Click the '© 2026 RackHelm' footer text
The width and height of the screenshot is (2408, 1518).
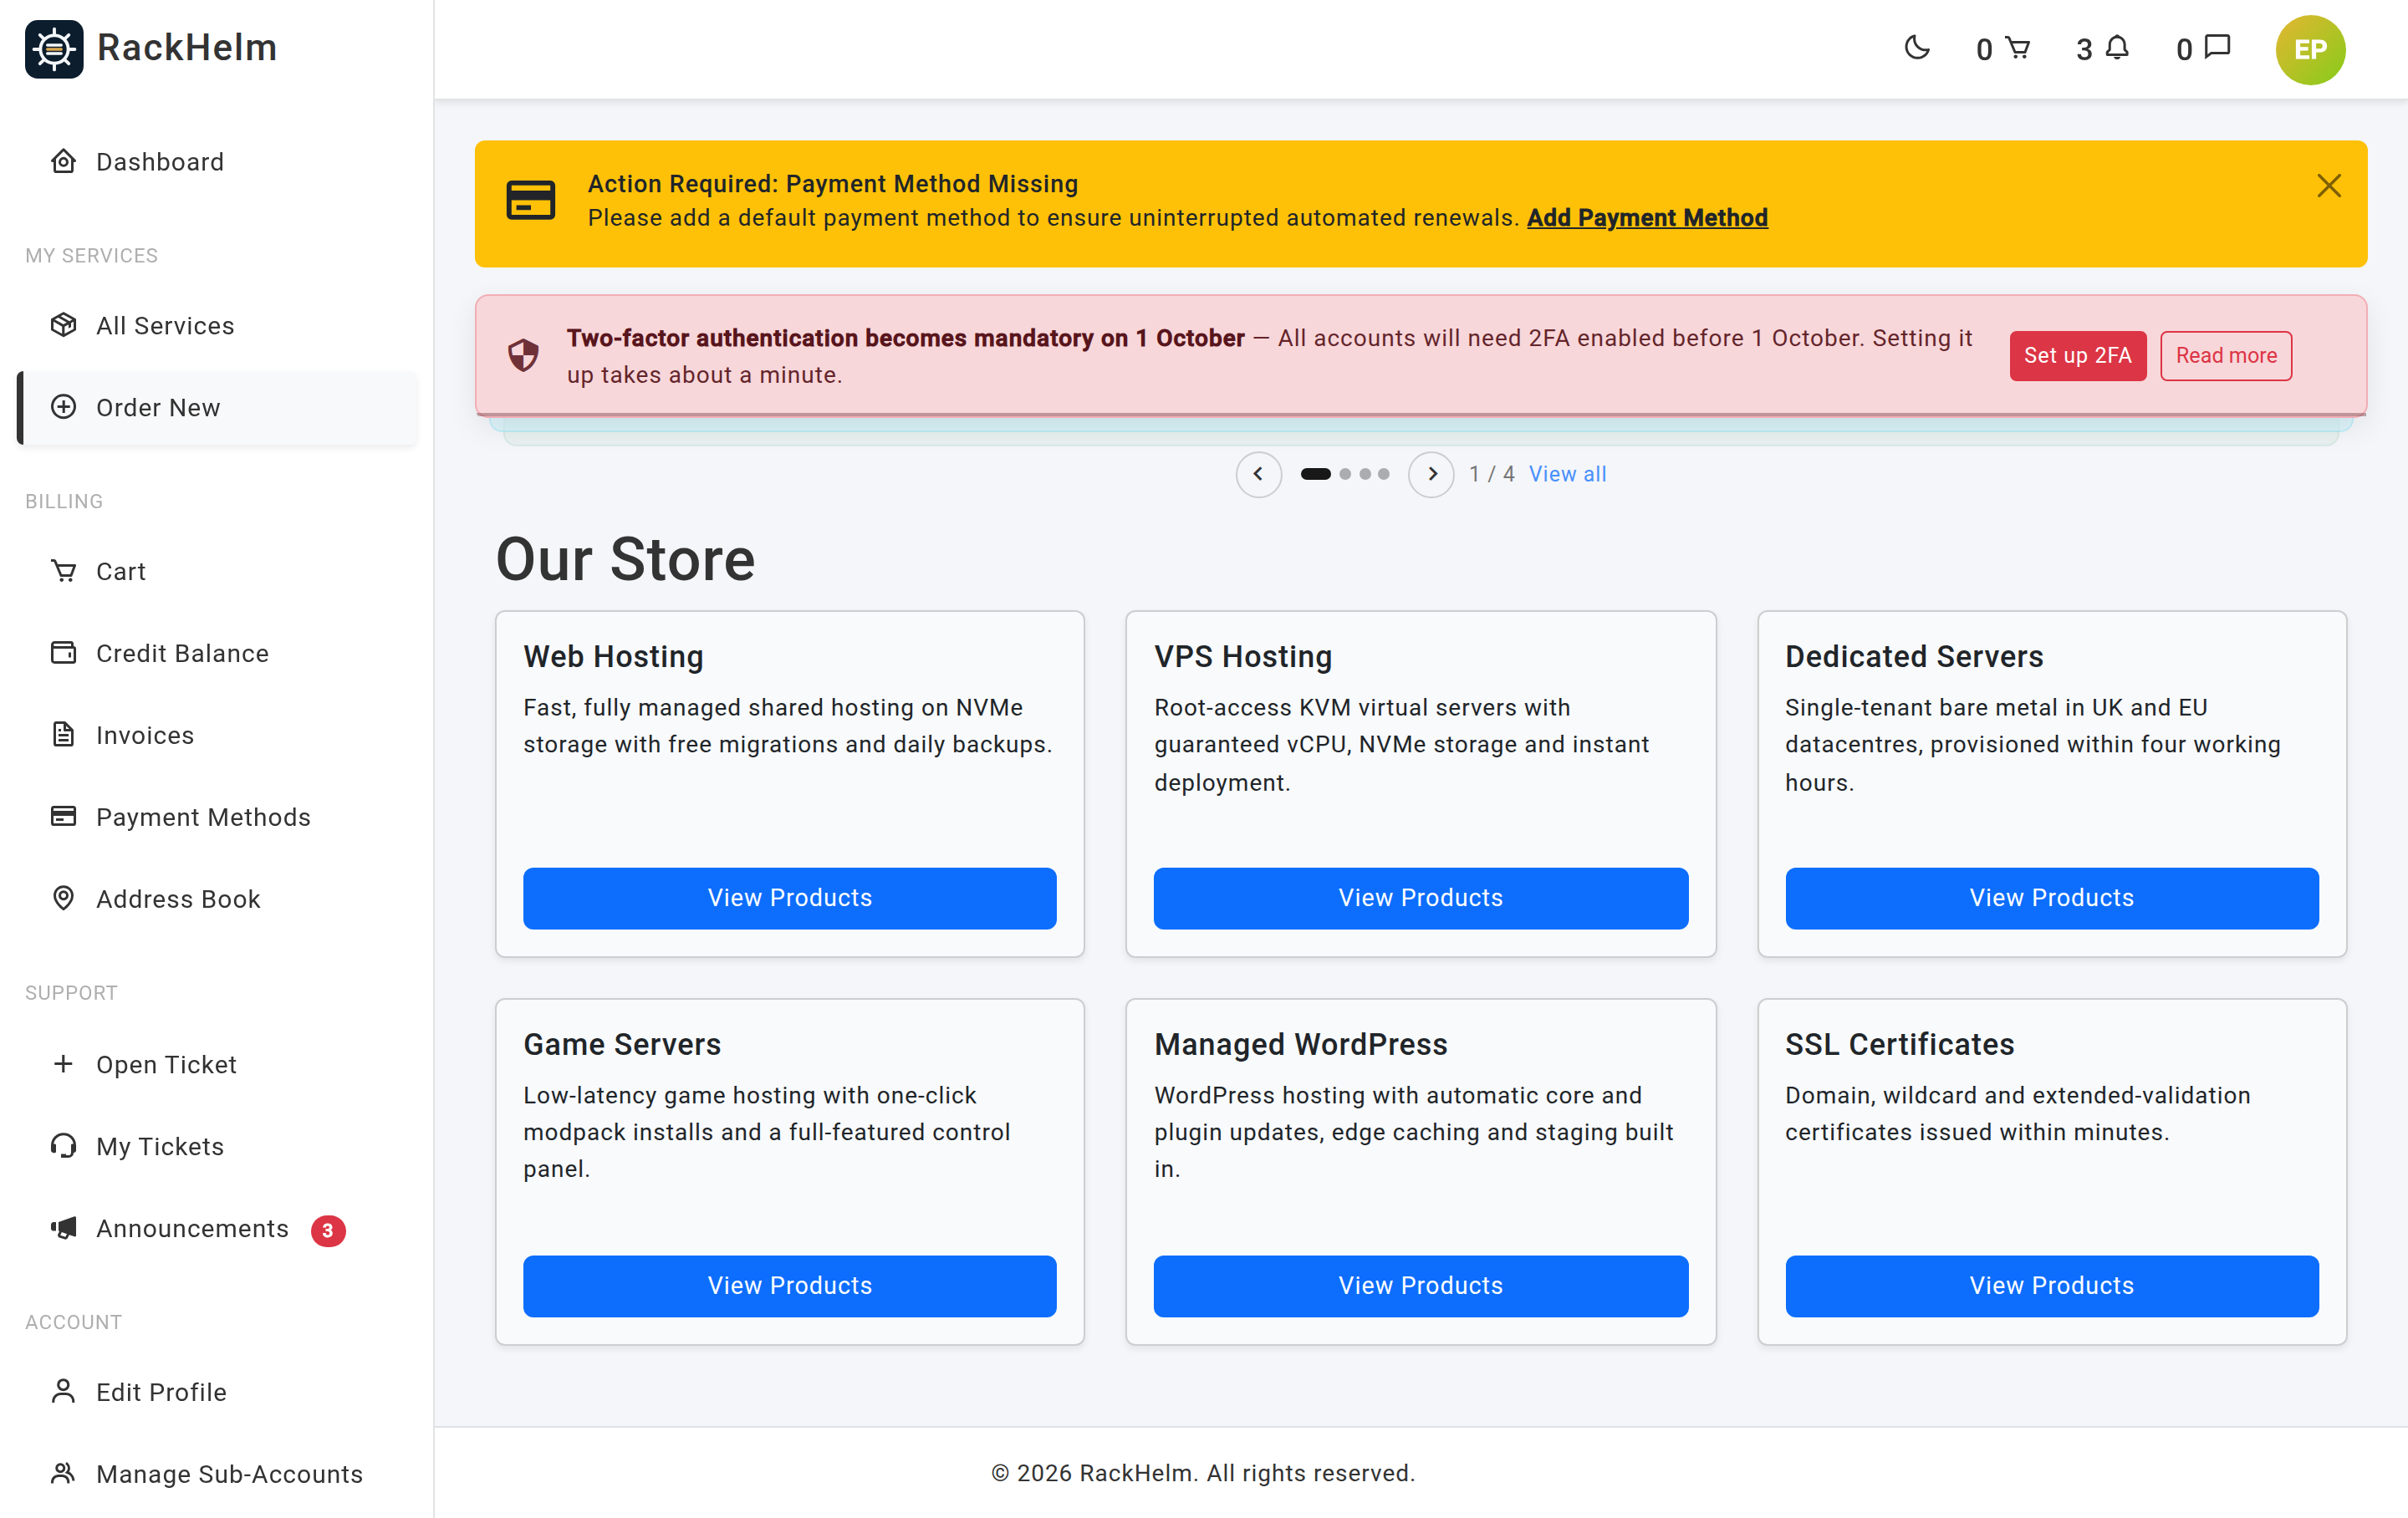1202,1473
